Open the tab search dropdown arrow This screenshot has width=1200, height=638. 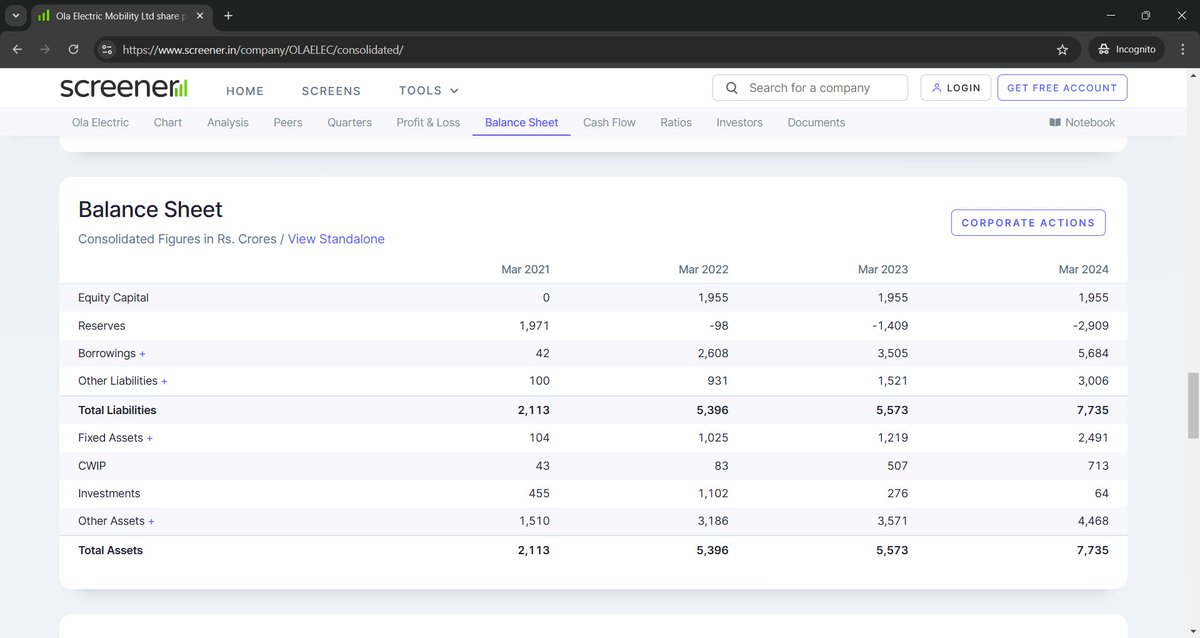pyautogui.click(x=15, y=16)
